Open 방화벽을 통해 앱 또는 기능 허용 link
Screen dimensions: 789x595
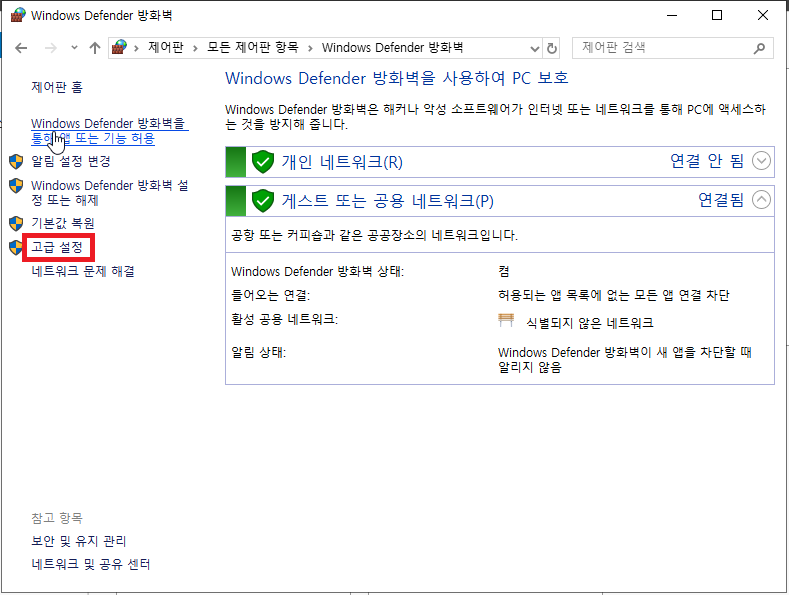109,131
